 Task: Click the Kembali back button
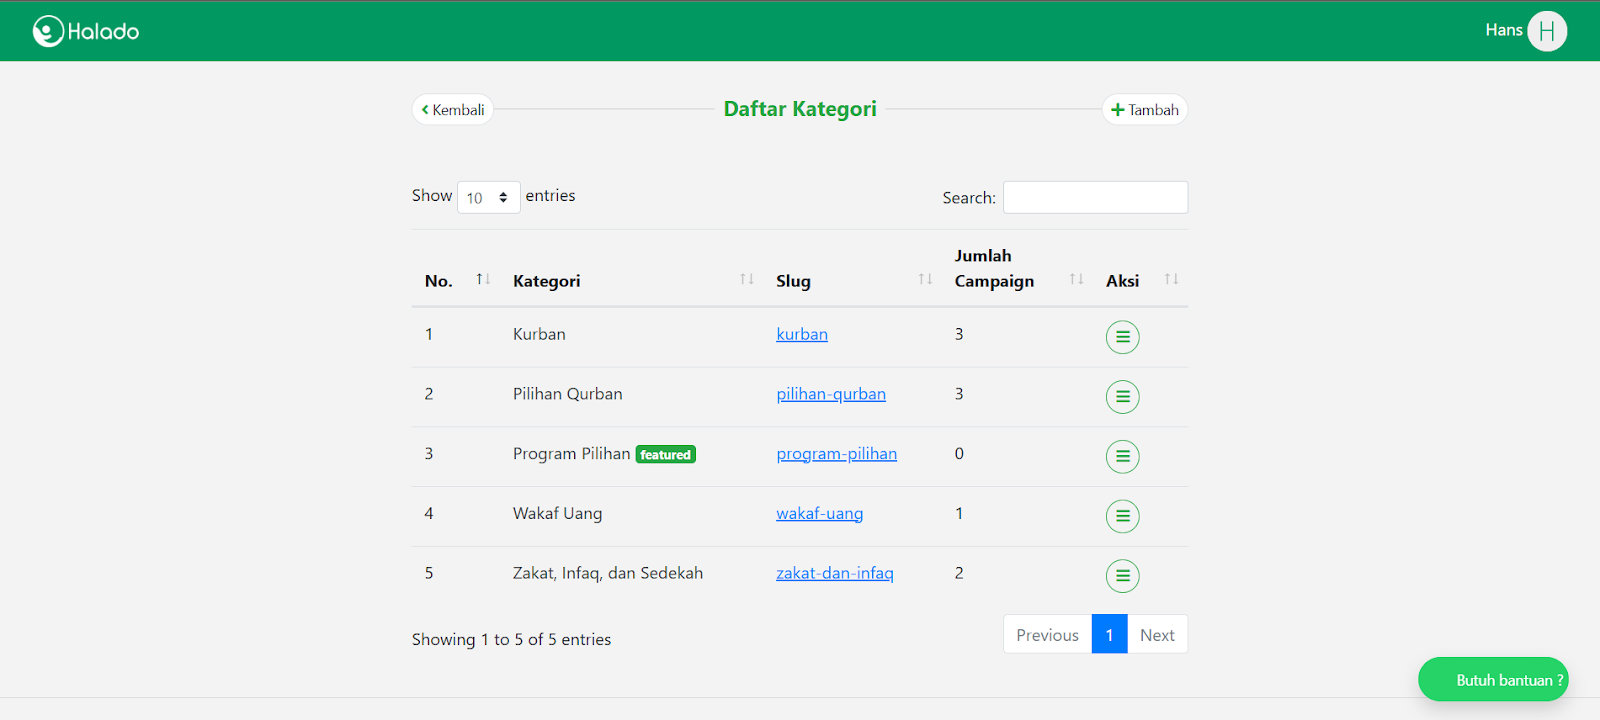(453, 110)
